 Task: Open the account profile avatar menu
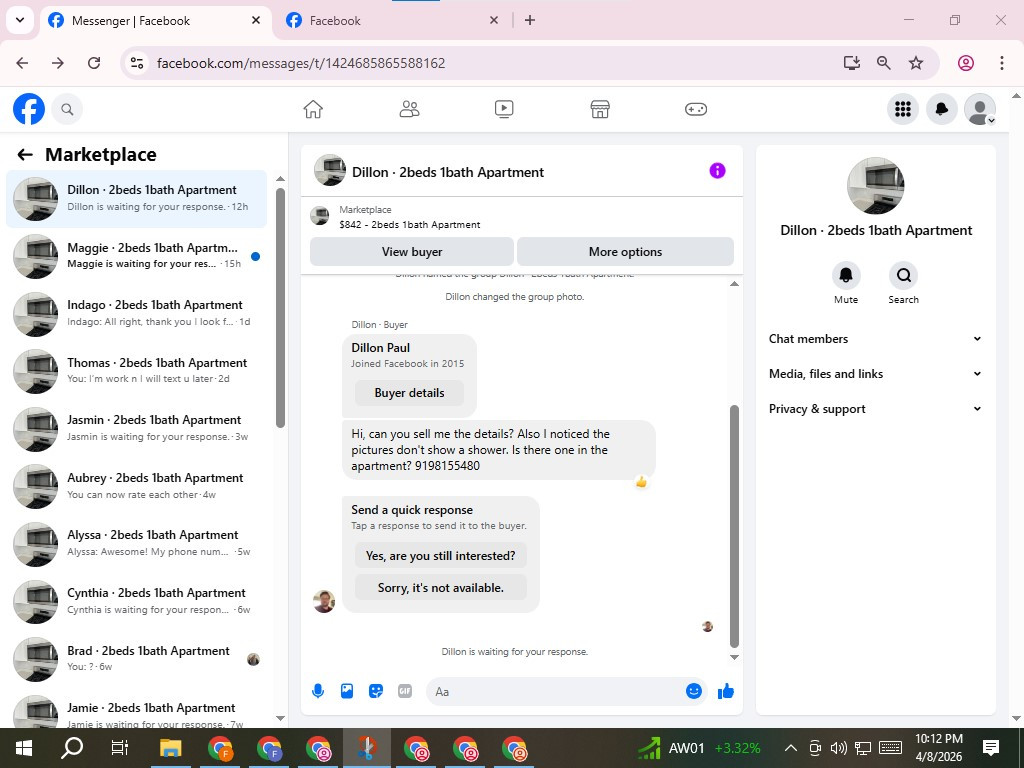[x=980, y=109]
